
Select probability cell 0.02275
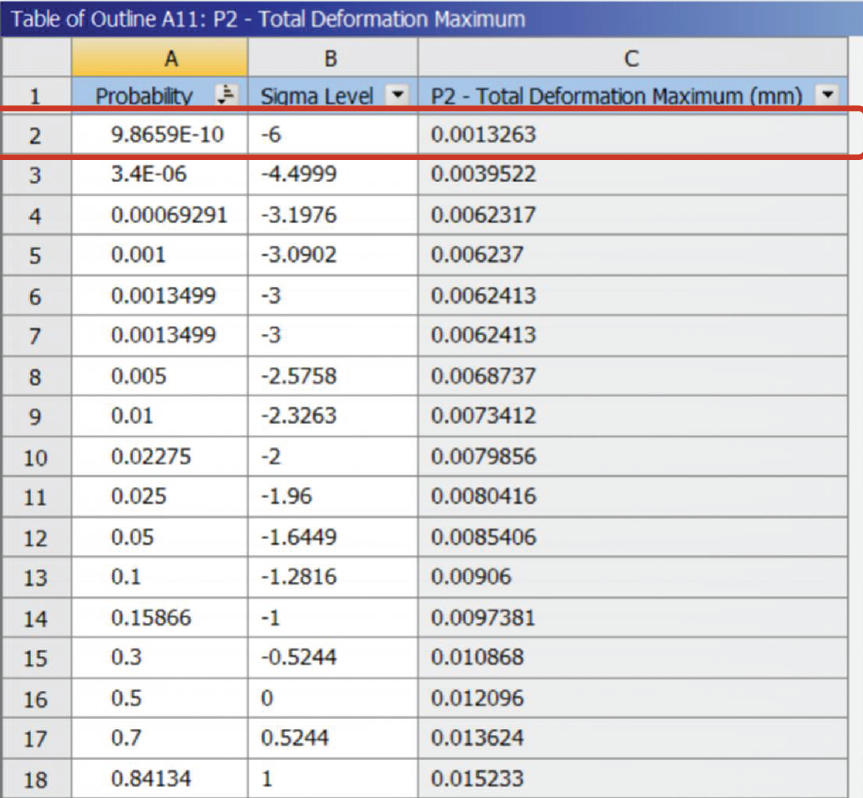[160, 456]
